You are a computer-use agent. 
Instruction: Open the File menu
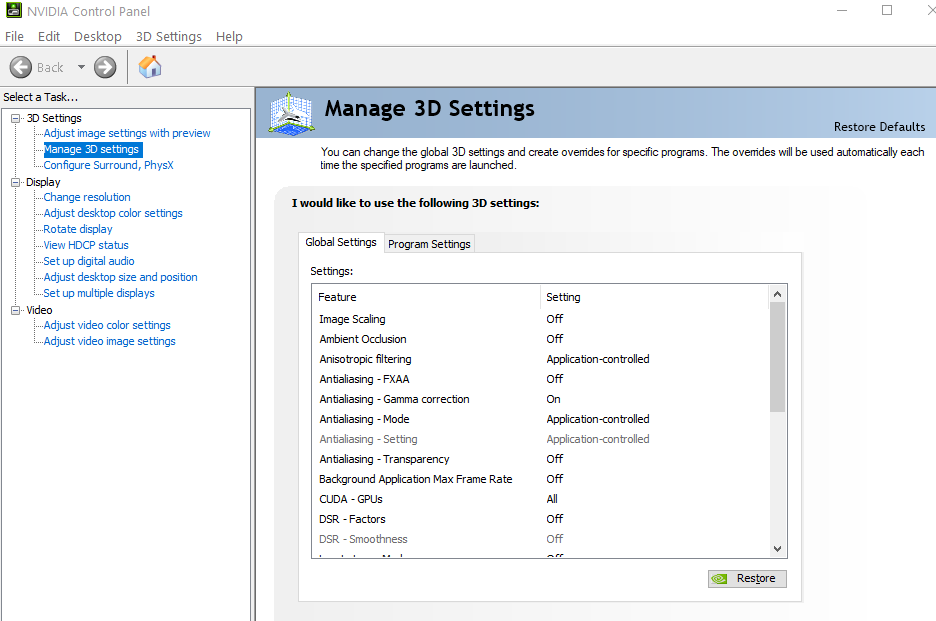pyautogui.click(x=14, y=36)
